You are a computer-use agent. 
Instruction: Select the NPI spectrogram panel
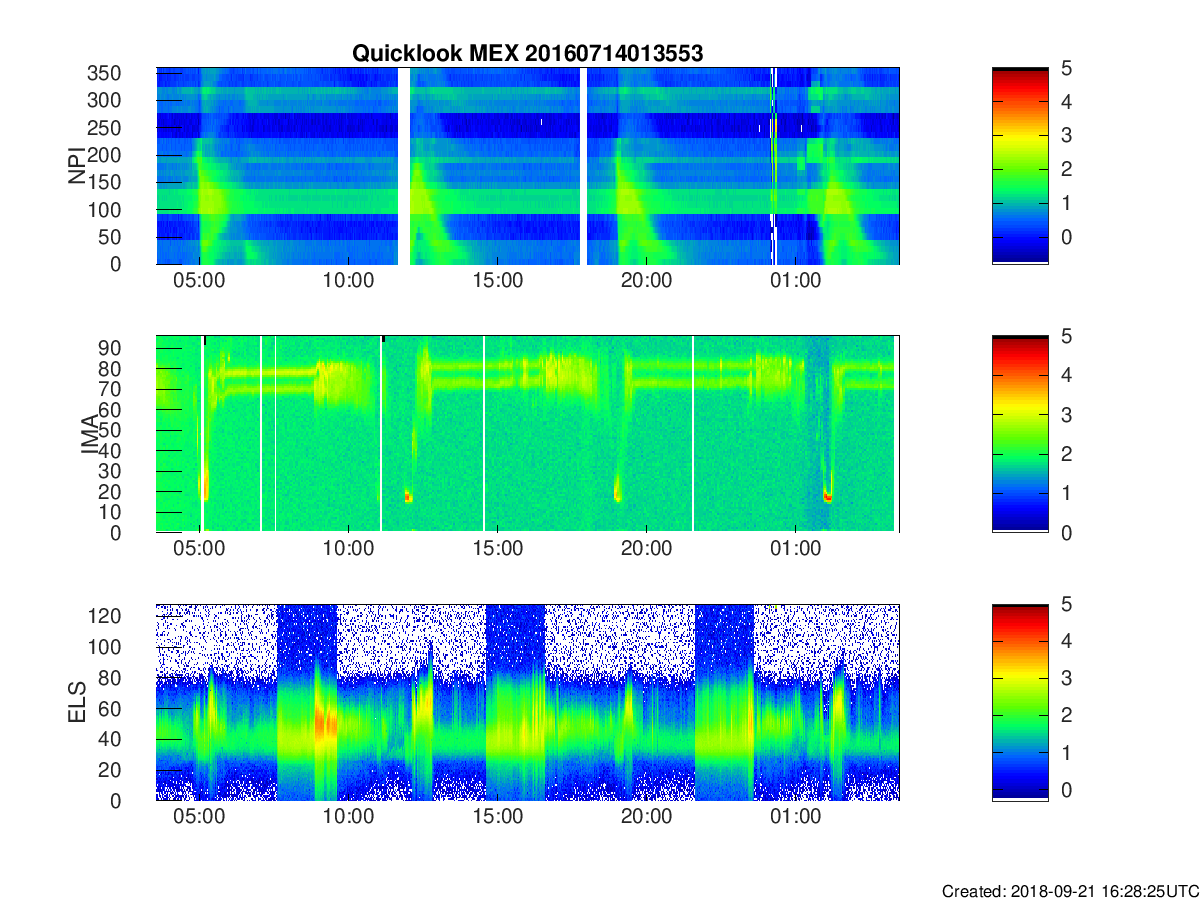[528, 166]
